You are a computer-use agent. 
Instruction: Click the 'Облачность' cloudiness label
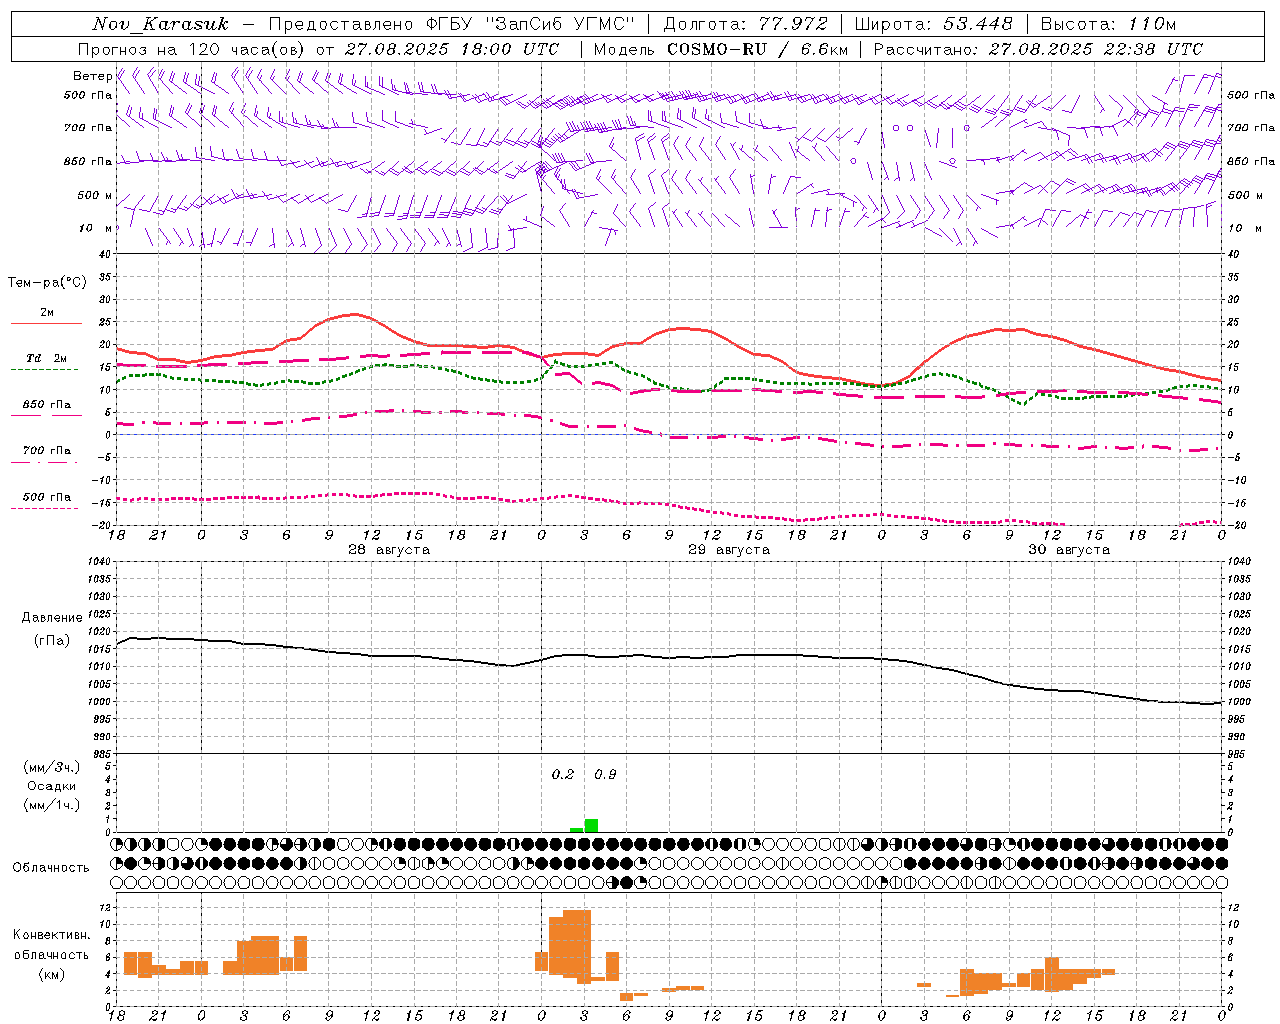click(51, 868)
